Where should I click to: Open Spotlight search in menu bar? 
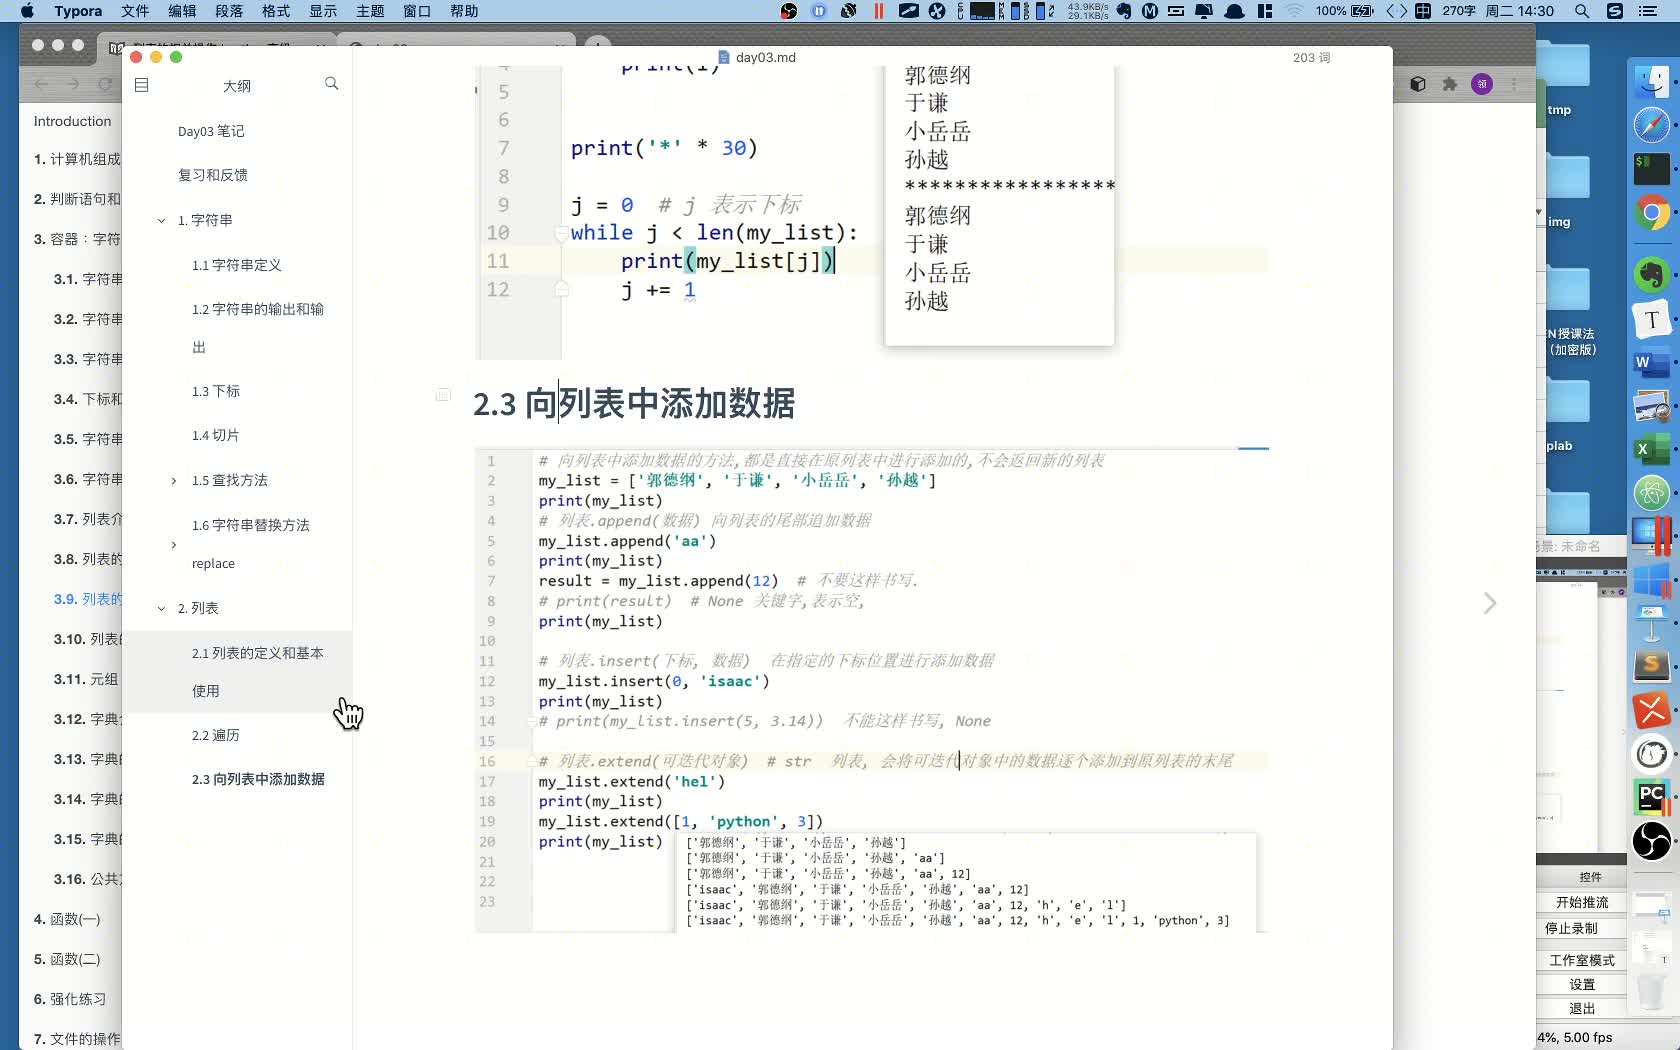1582,11
